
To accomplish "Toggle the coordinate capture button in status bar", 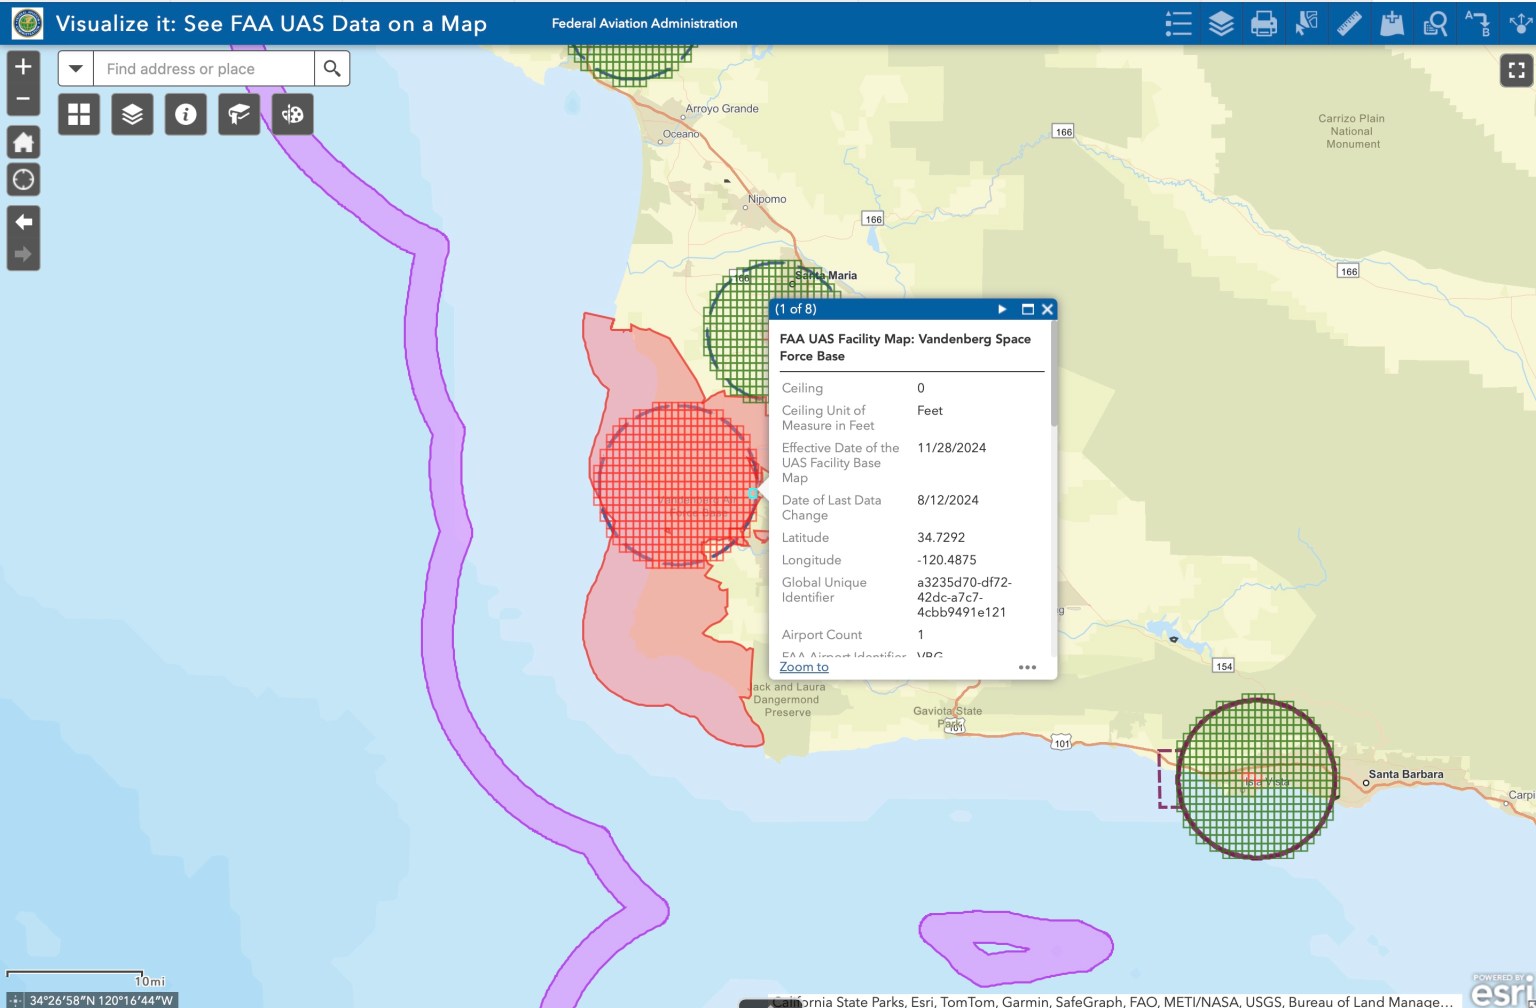I will tap(15, 1000).
